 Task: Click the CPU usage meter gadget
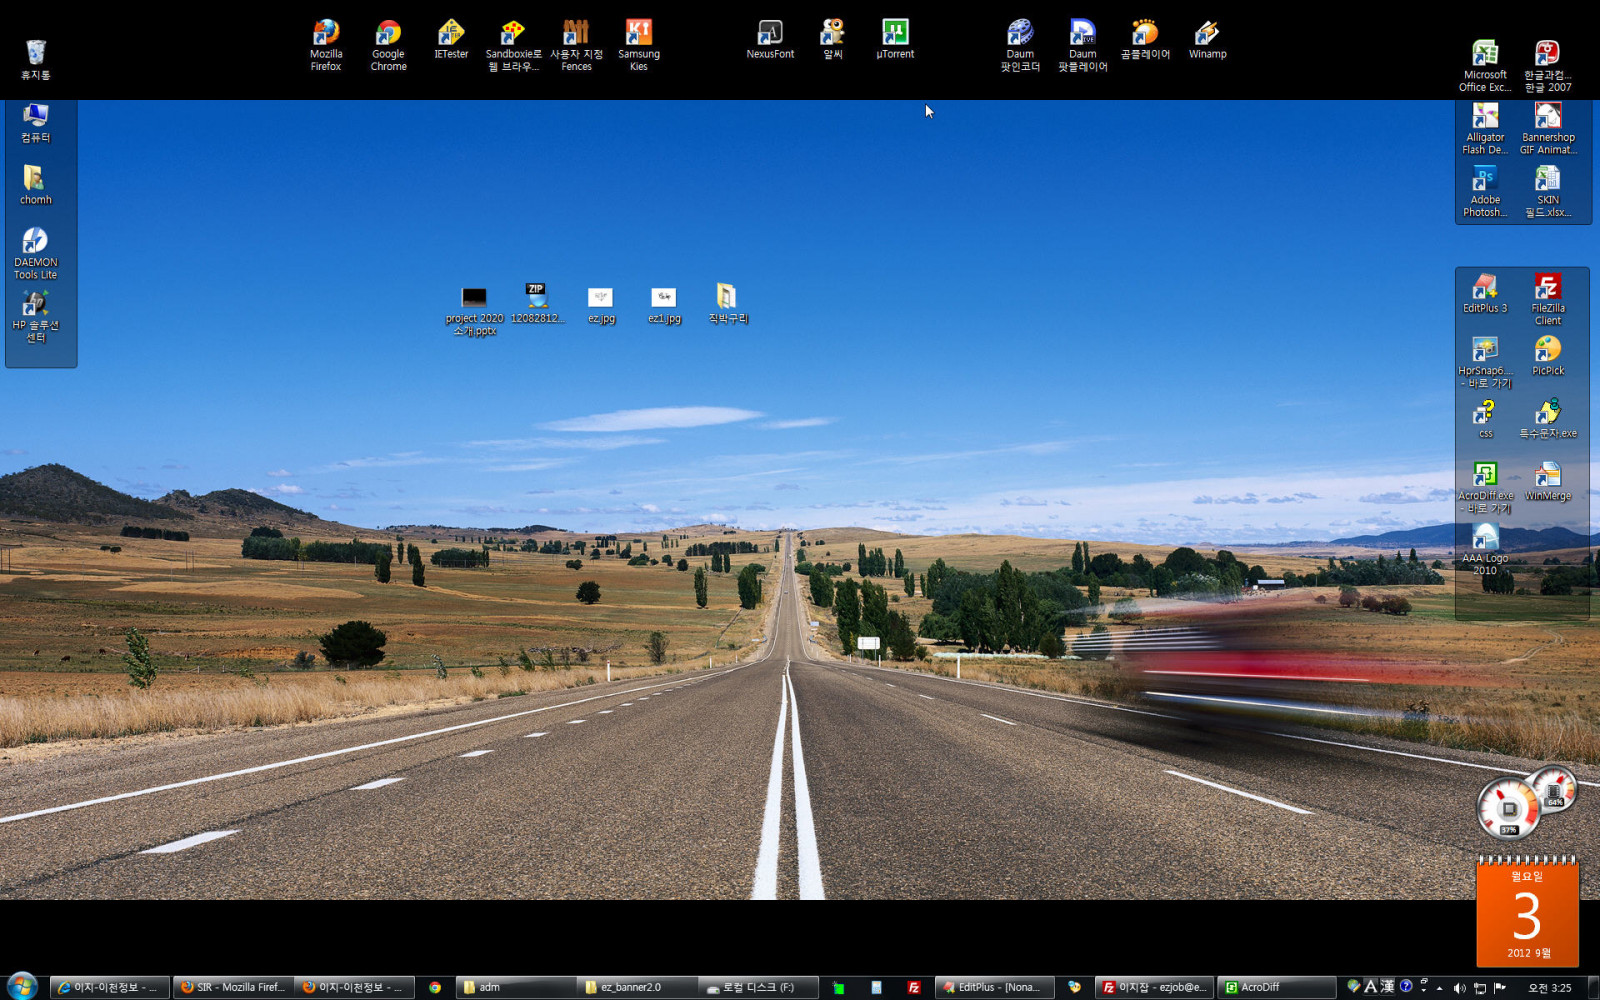click(1508, 808)
